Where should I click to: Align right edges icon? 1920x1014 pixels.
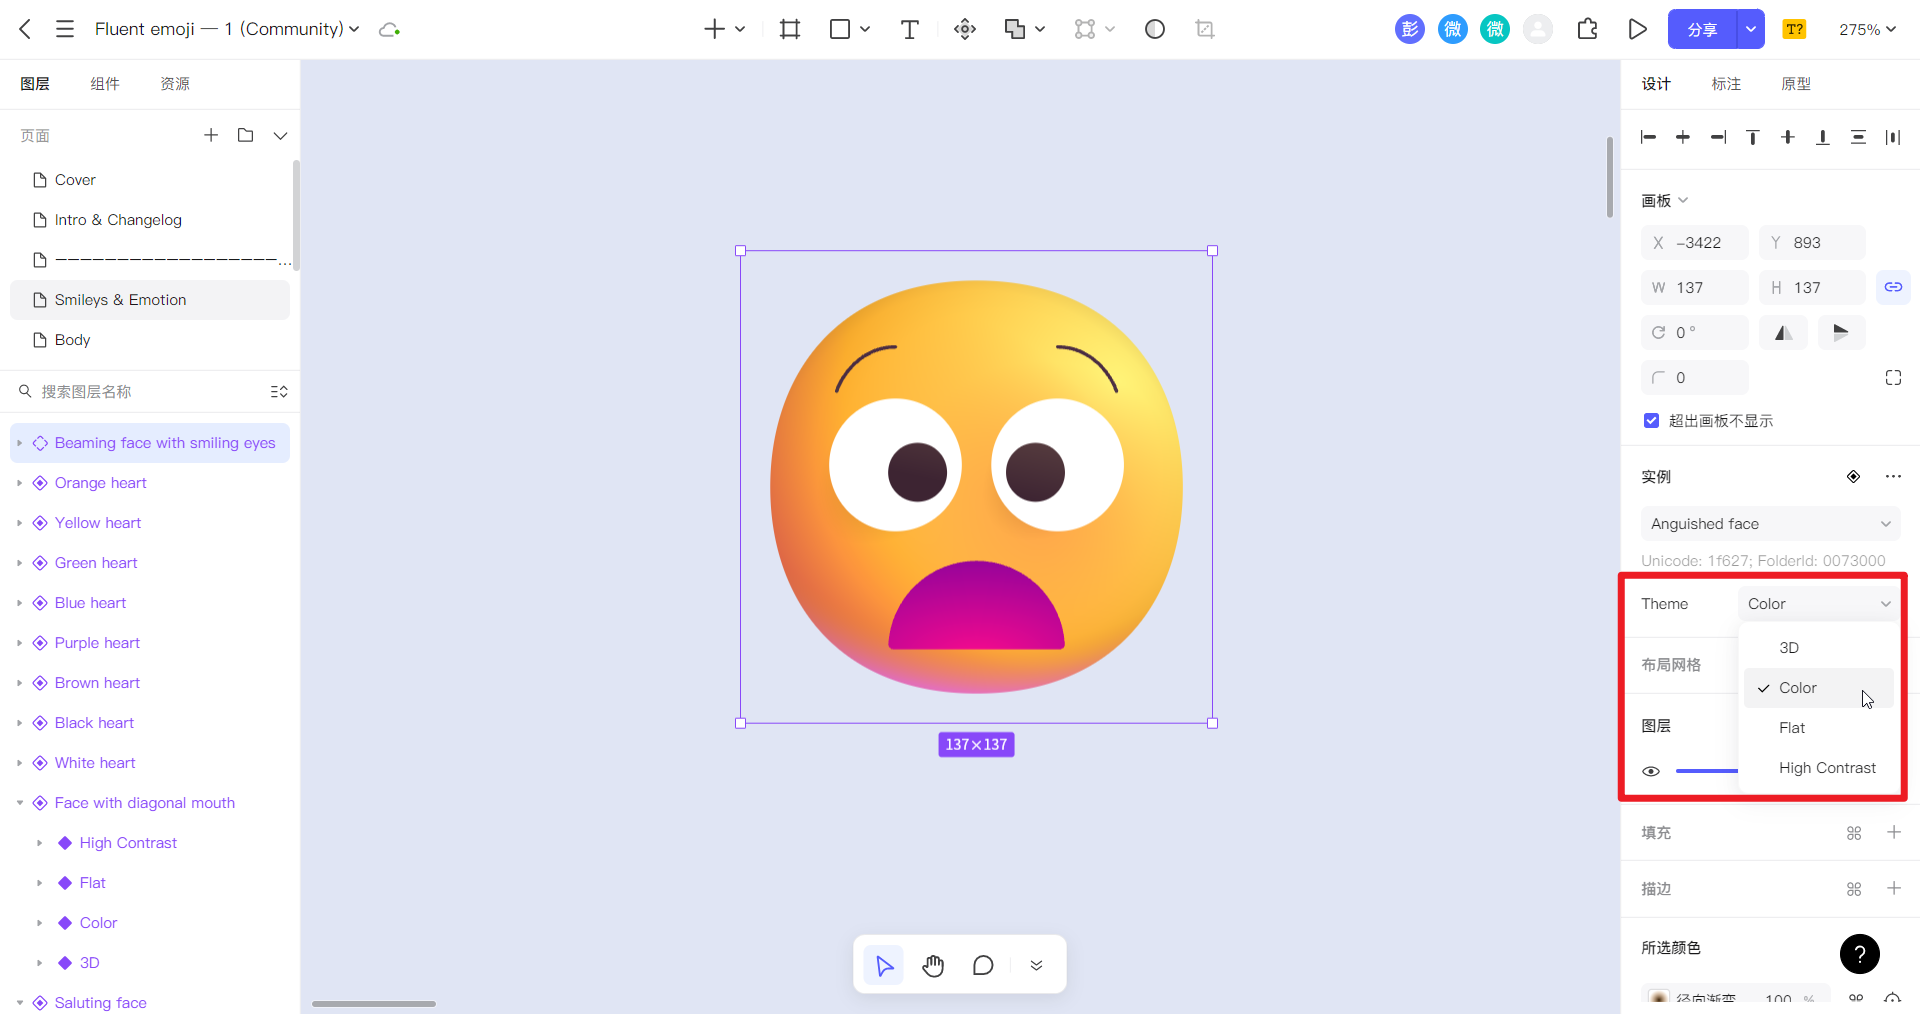tap(1718, 137)
